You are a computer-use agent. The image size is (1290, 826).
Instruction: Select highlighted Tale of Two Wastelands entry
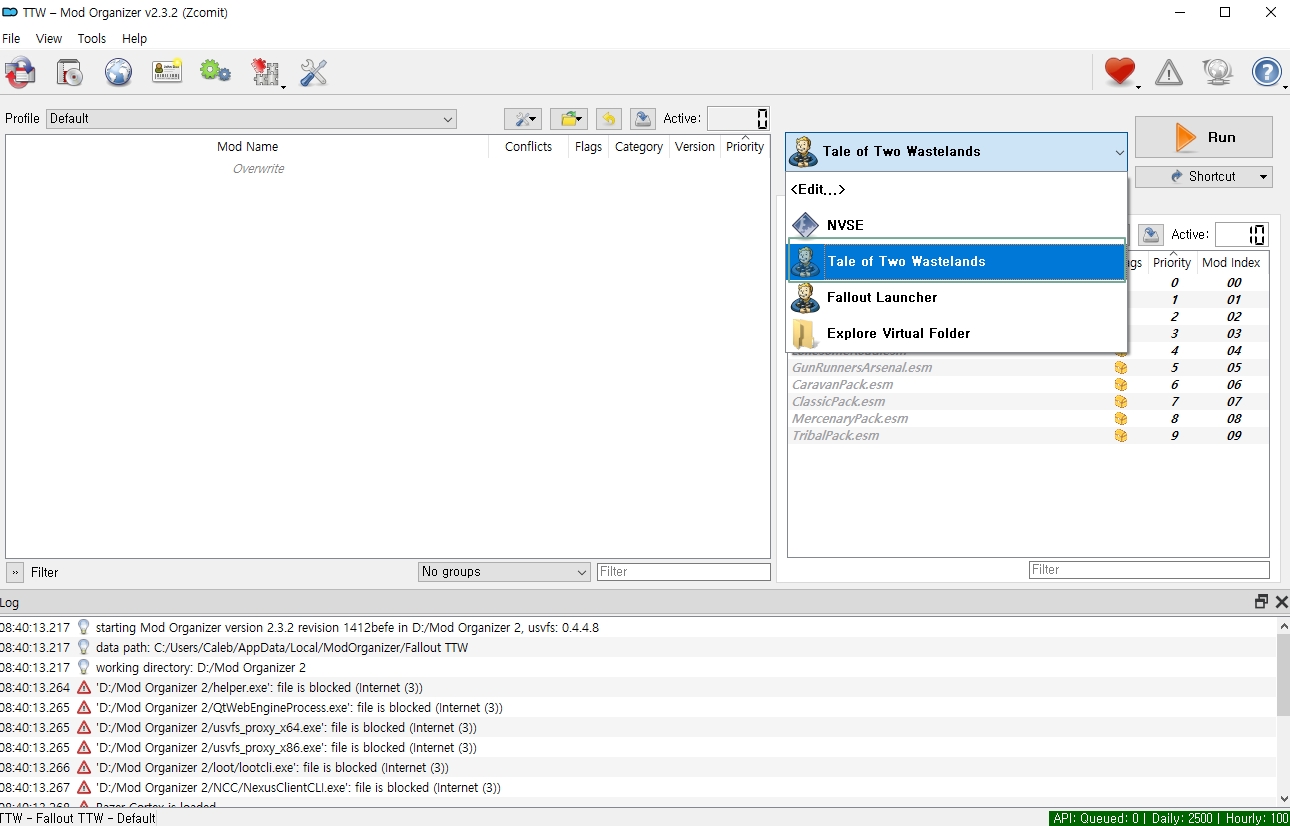957,261
